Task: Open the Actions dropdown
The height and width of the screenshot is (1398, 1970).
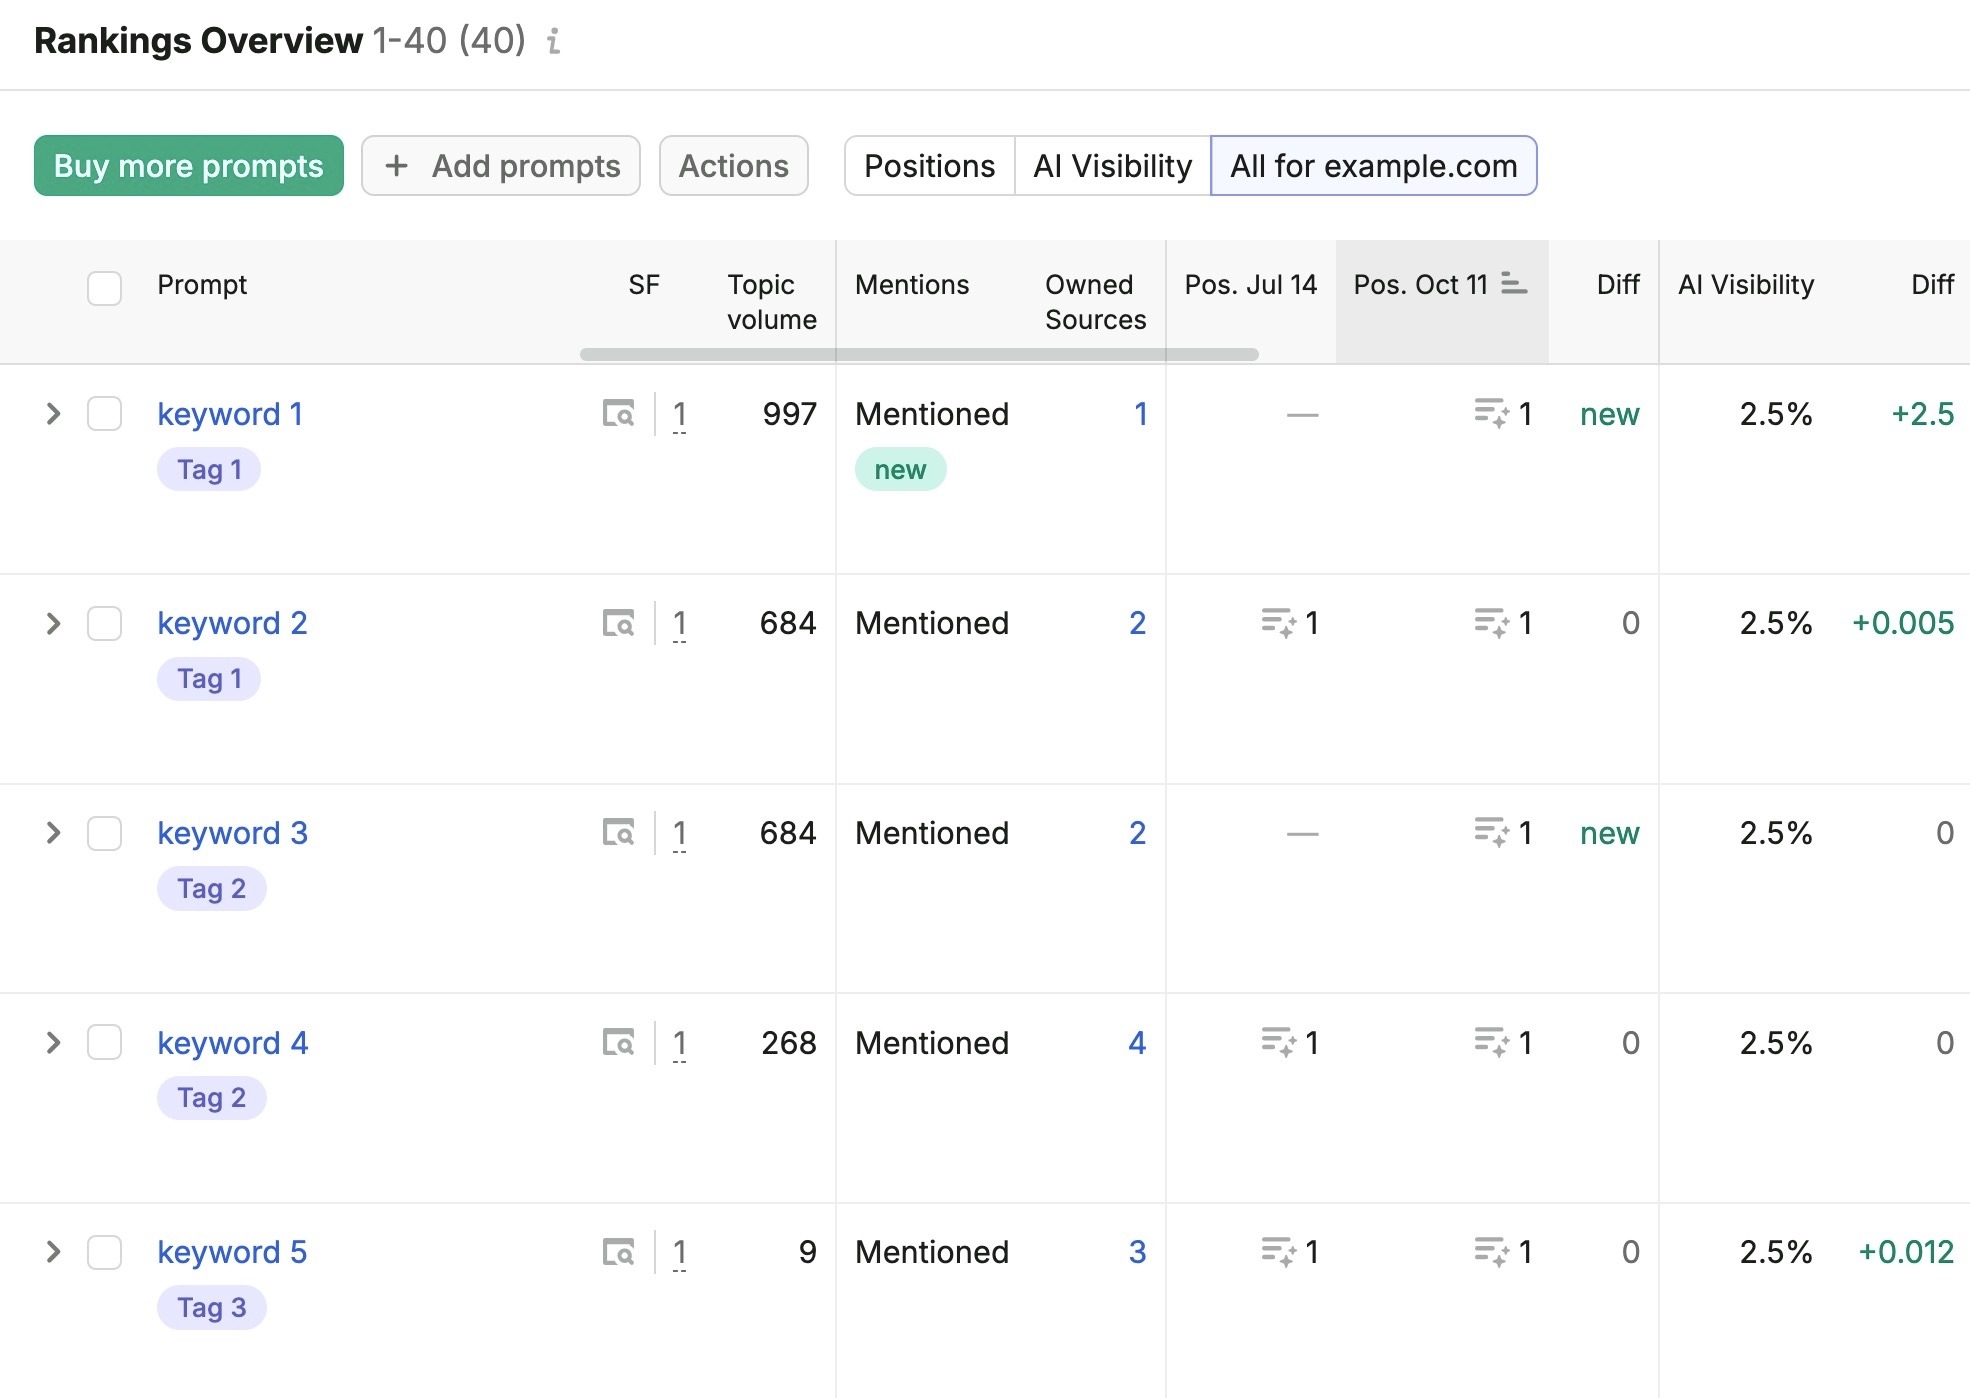Action: pos(734,166)
